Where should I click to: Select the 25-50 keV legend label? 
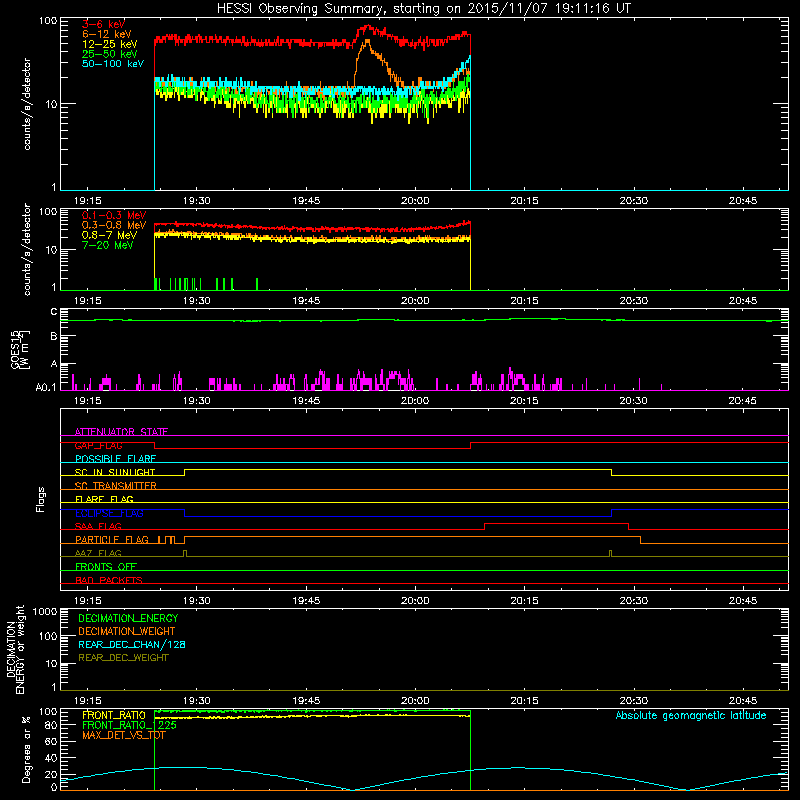click(x=110, y=54)
